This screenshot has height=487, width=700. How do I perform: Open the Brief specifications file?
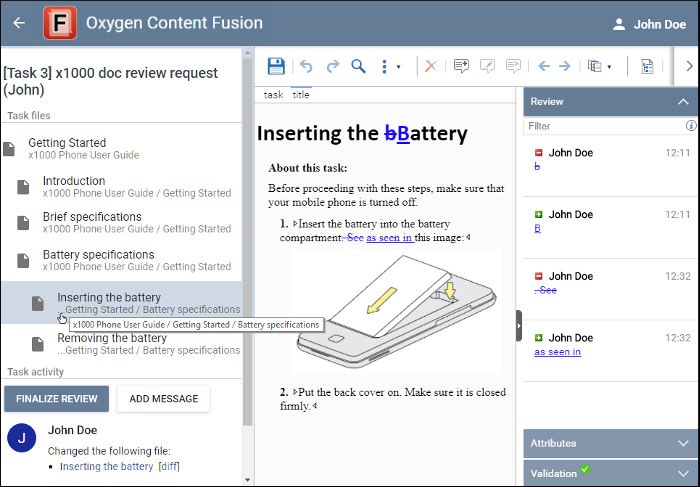121,222
